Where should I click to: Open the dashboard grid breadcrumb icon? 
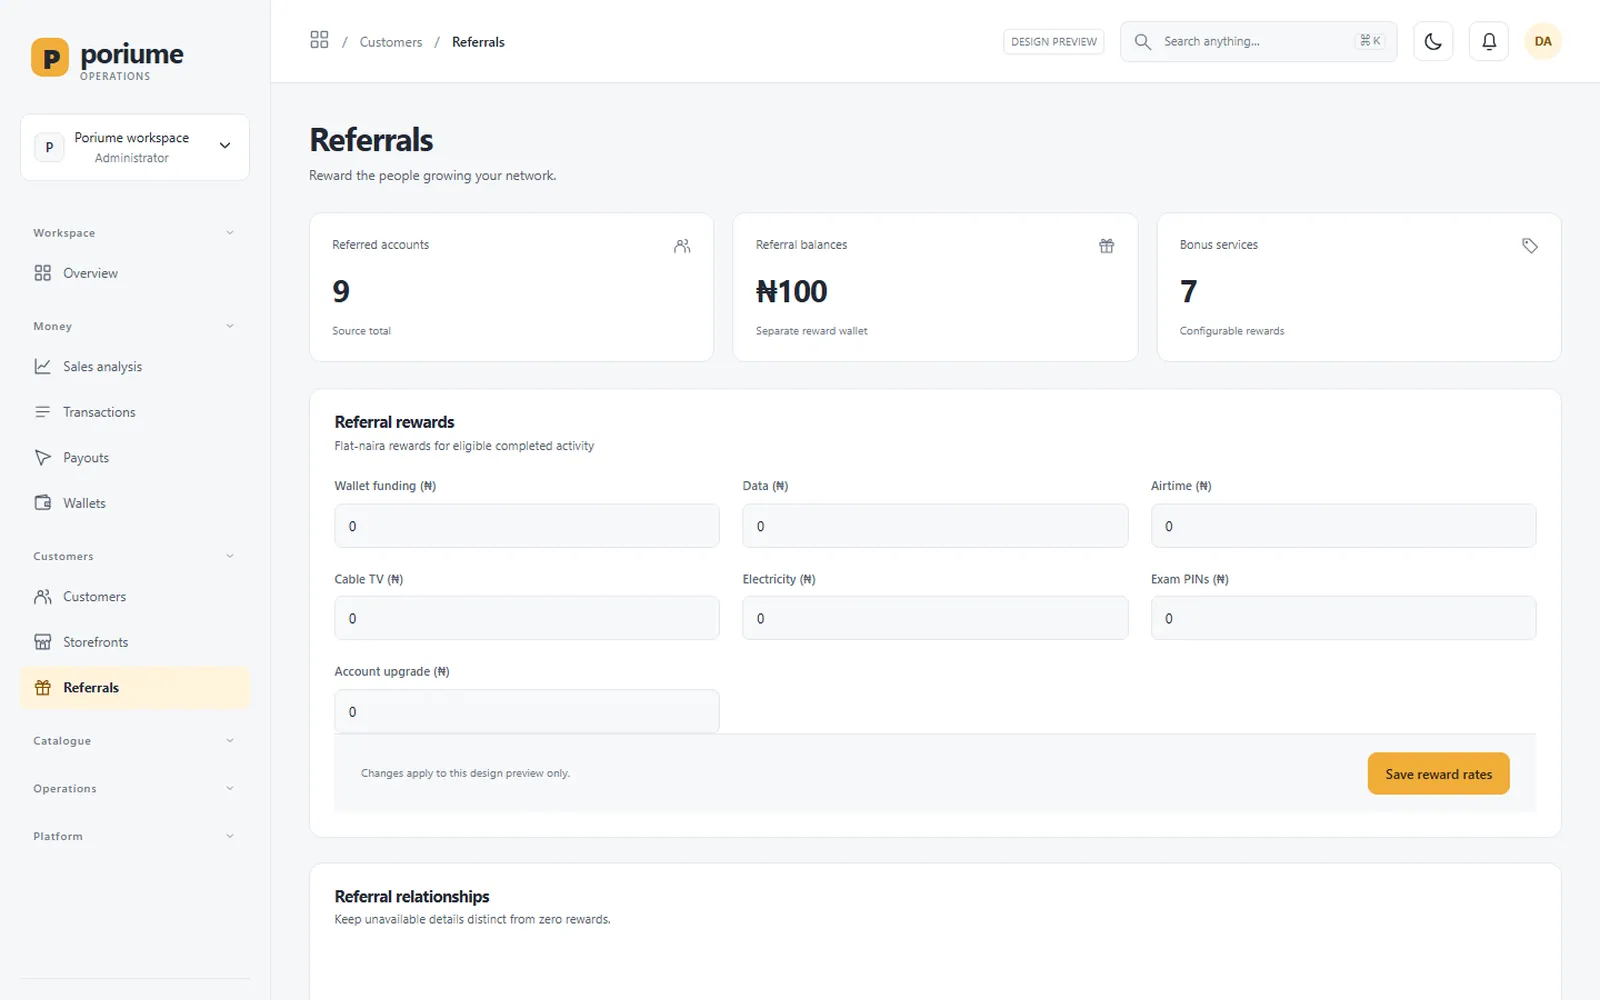pos(319,40)
